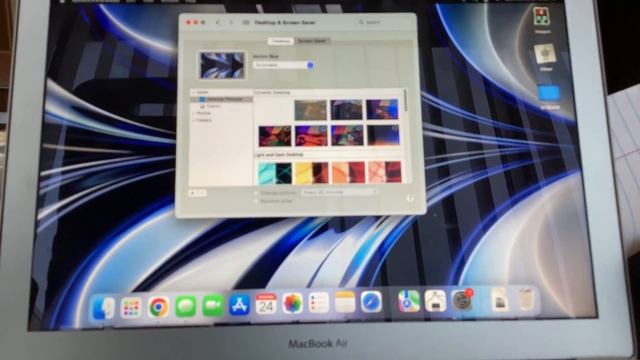The width and height of the screenshot is (640, 360).
Task: Select the orange Light and Dark wallpaper
Action: coord(348,172)
